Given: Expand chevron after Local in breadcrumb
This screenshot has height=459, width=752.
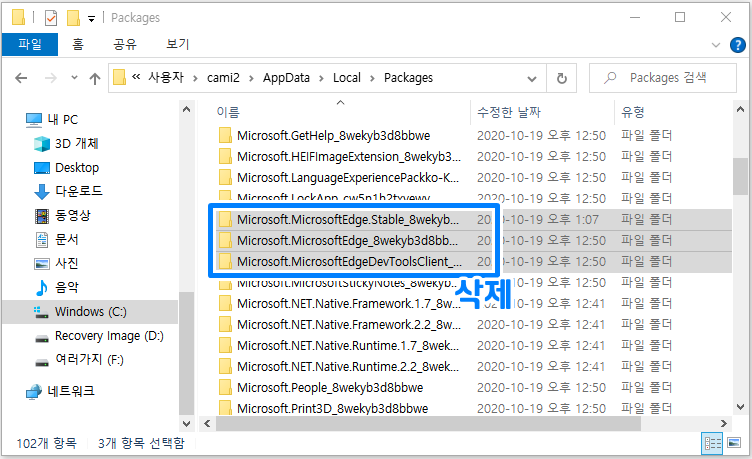Looking at the screenshot, I should (372, 78).
